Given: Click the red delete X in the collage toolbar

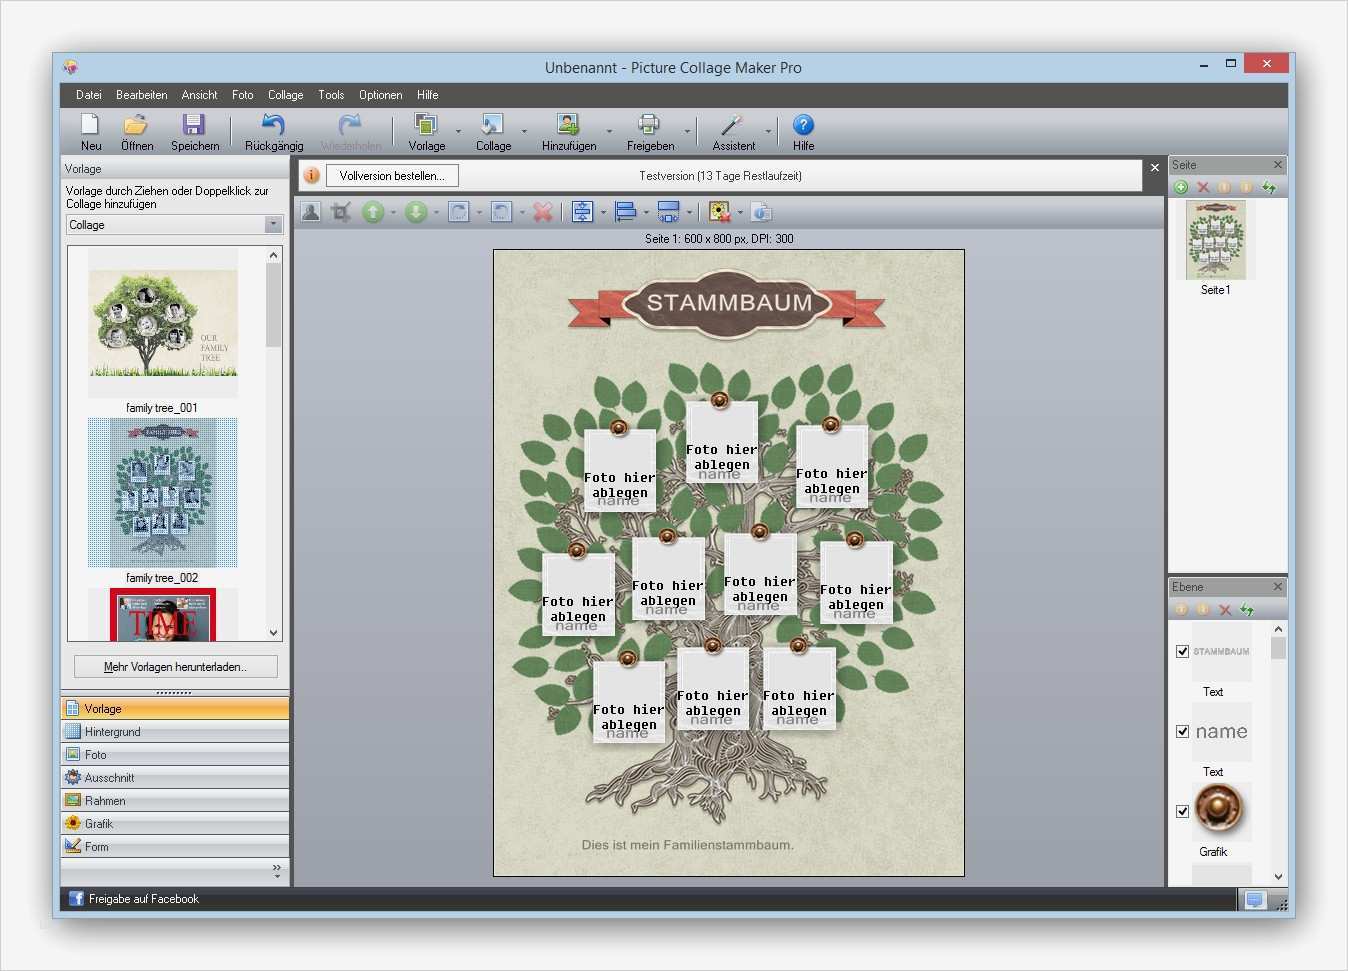Looking at the screenshot, I should 543,211.
